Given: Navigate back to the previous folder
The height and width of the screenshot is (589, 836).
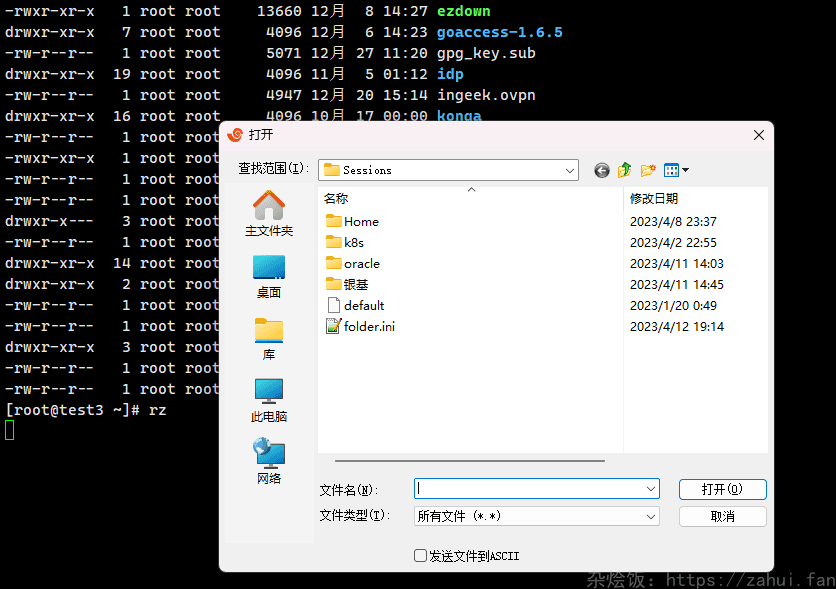Looking at the screenshot, I should click(x=601, y=170).
